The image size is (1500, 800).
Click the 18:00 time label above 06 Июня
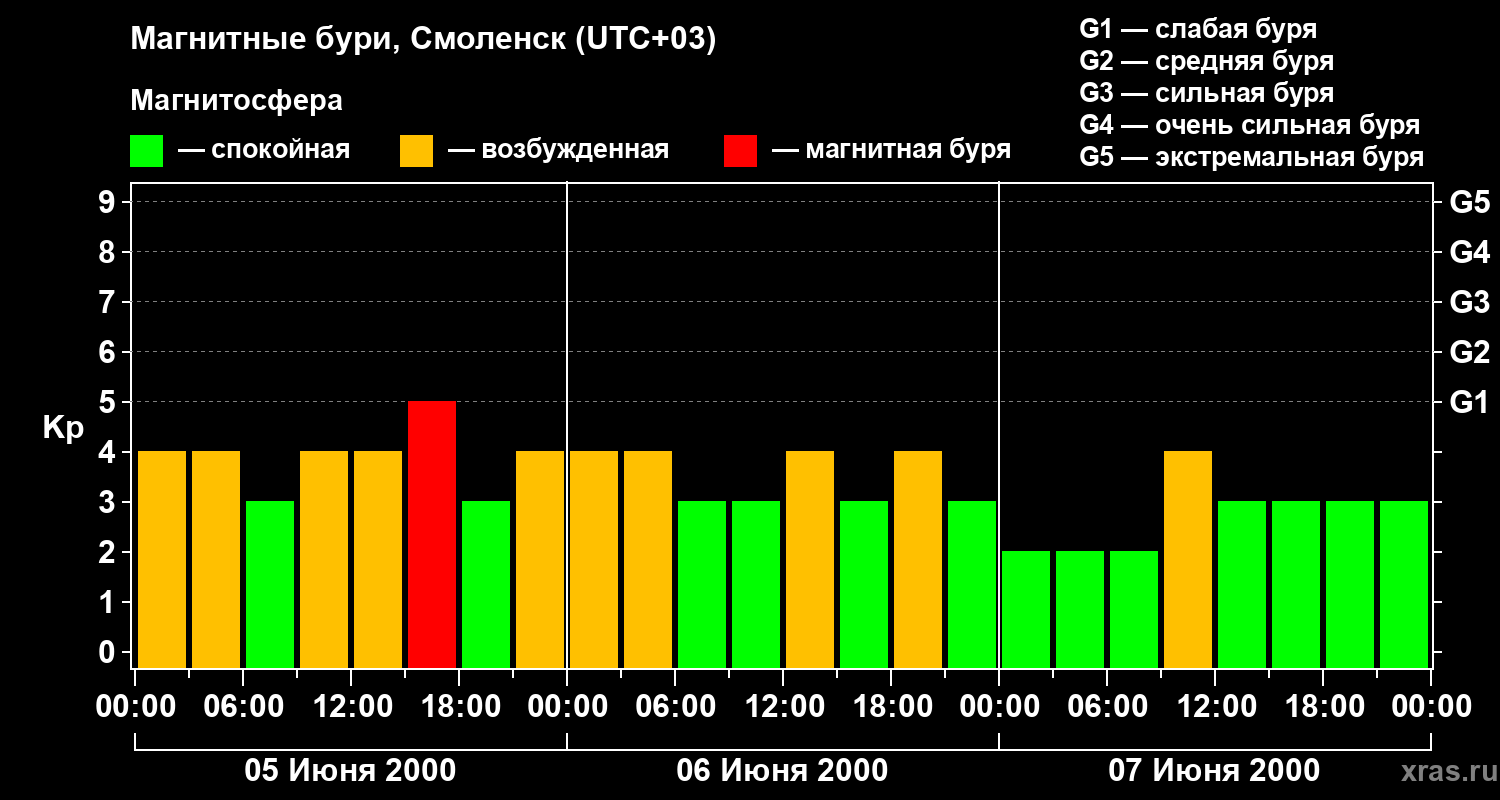(x=891, y=707)
